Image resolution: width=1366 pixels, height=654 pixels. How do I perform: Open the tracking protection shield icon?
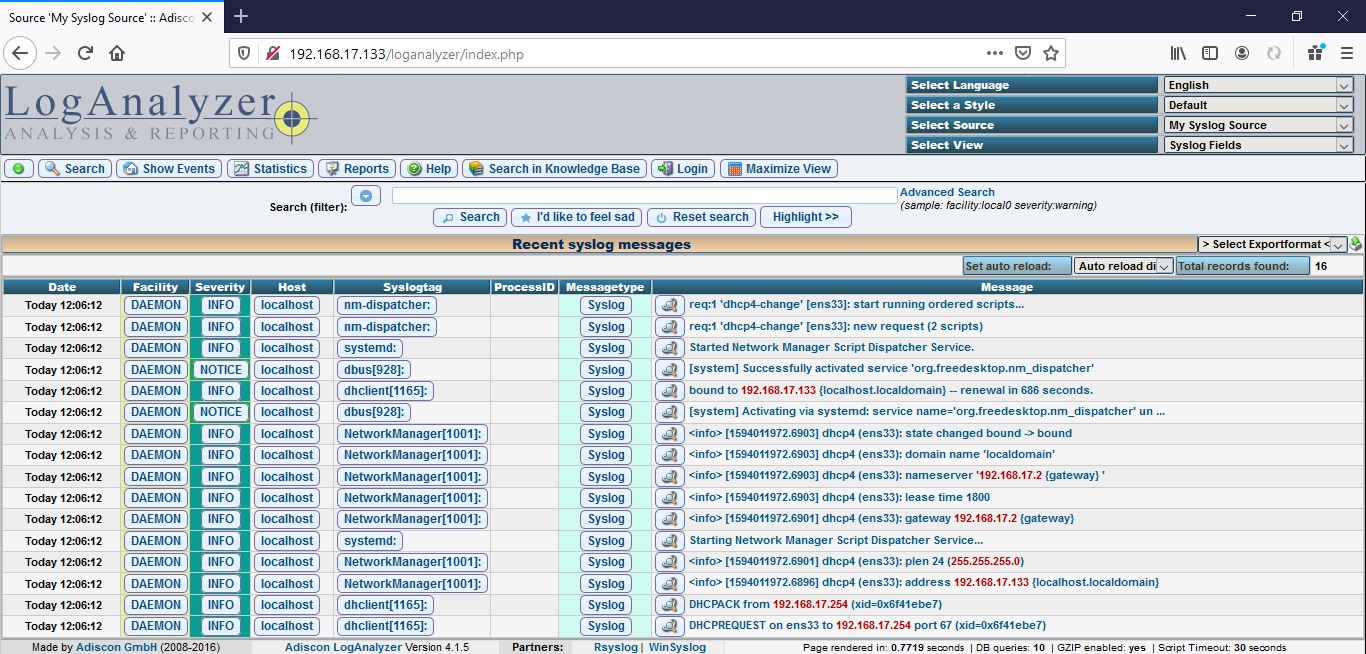[244, 54]
